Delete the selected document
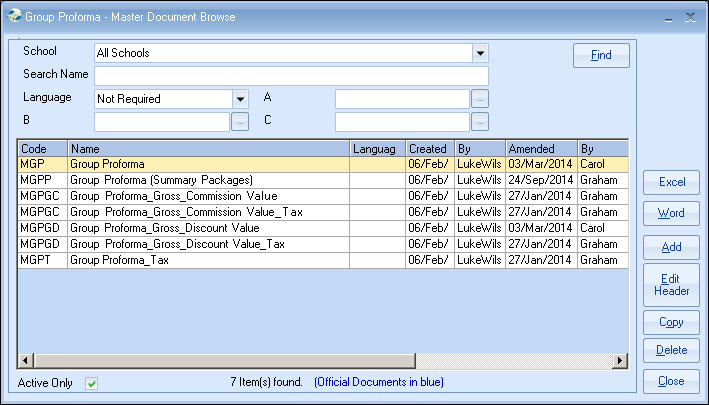This screenshot has width=709, height=405. pyautogui.click(x=671, y=350)
